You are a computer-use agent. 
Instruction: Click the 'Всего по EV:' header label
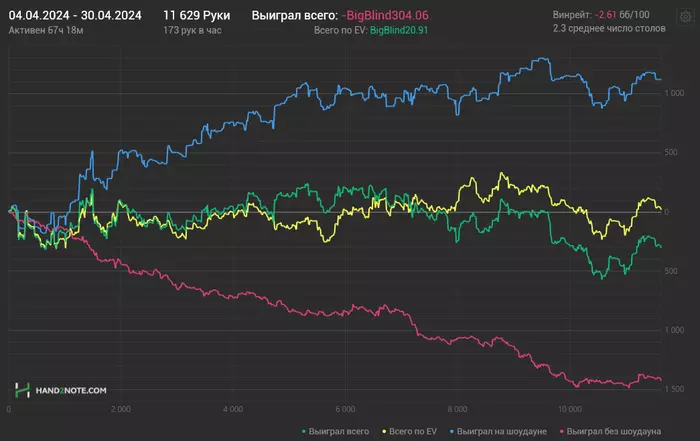pos(341,30)
